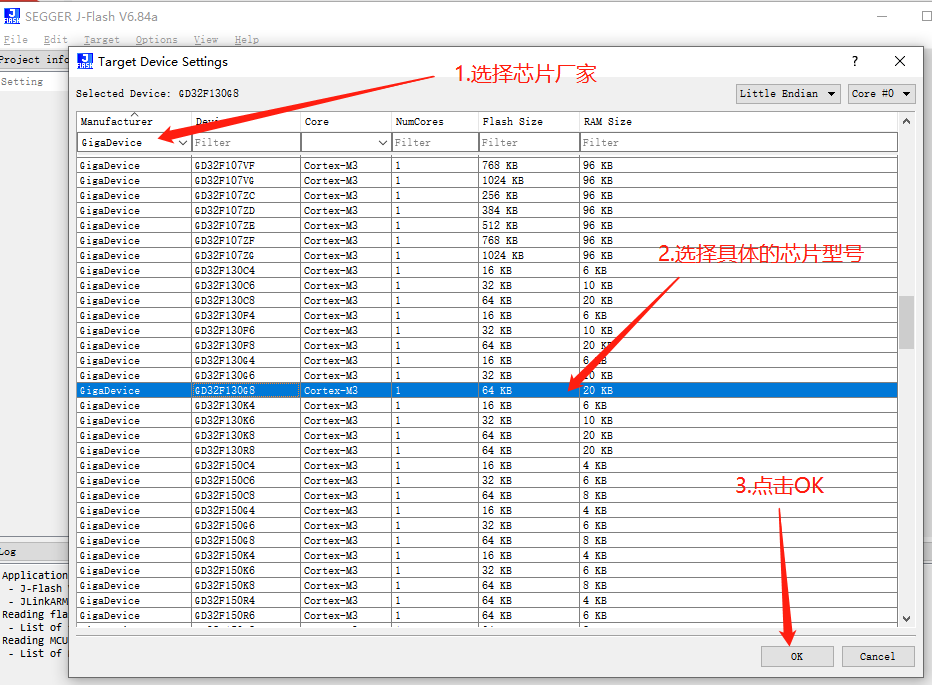Sort by the RAM Size column header
The width and height of the screenshot is (932, 685).
tap(739, 121)
